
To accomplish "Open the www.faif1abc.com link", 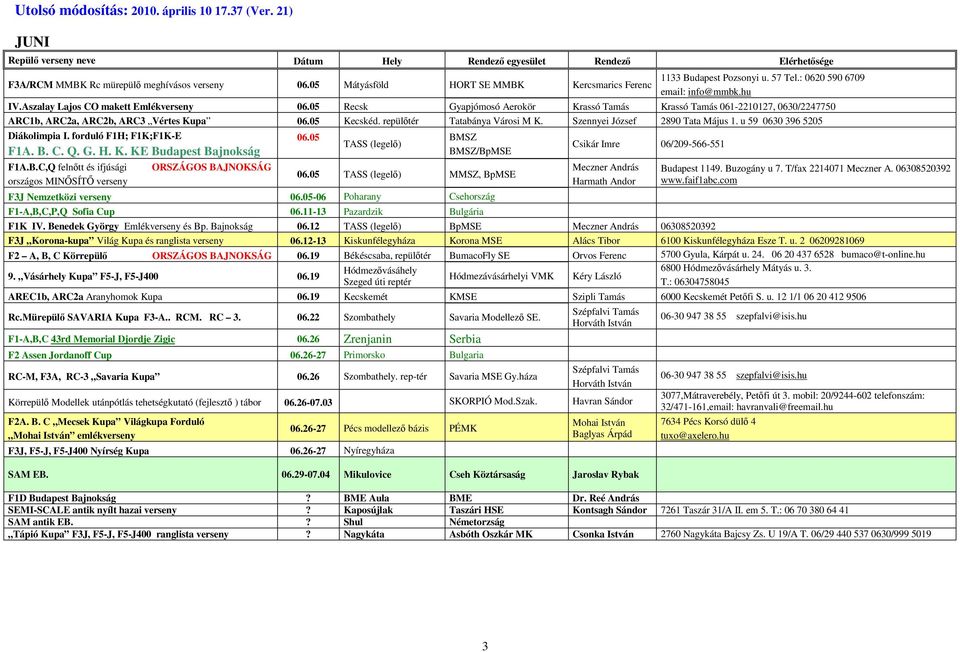I will (x=699, y=180).
